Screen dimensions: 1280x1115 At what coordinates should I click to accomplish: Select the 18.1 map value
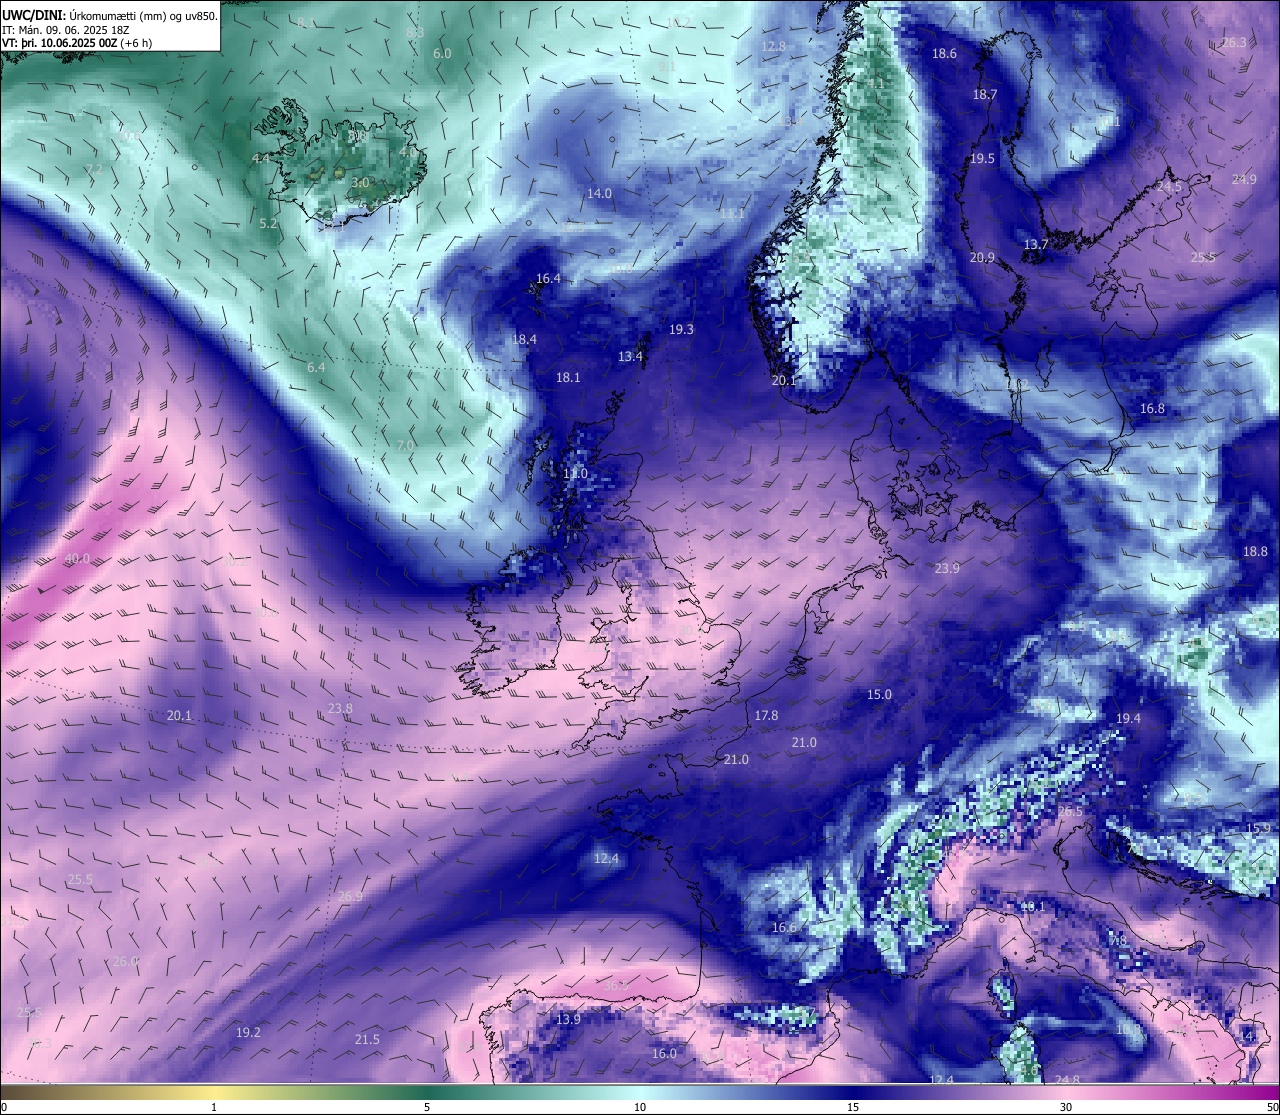coord(568,378)
